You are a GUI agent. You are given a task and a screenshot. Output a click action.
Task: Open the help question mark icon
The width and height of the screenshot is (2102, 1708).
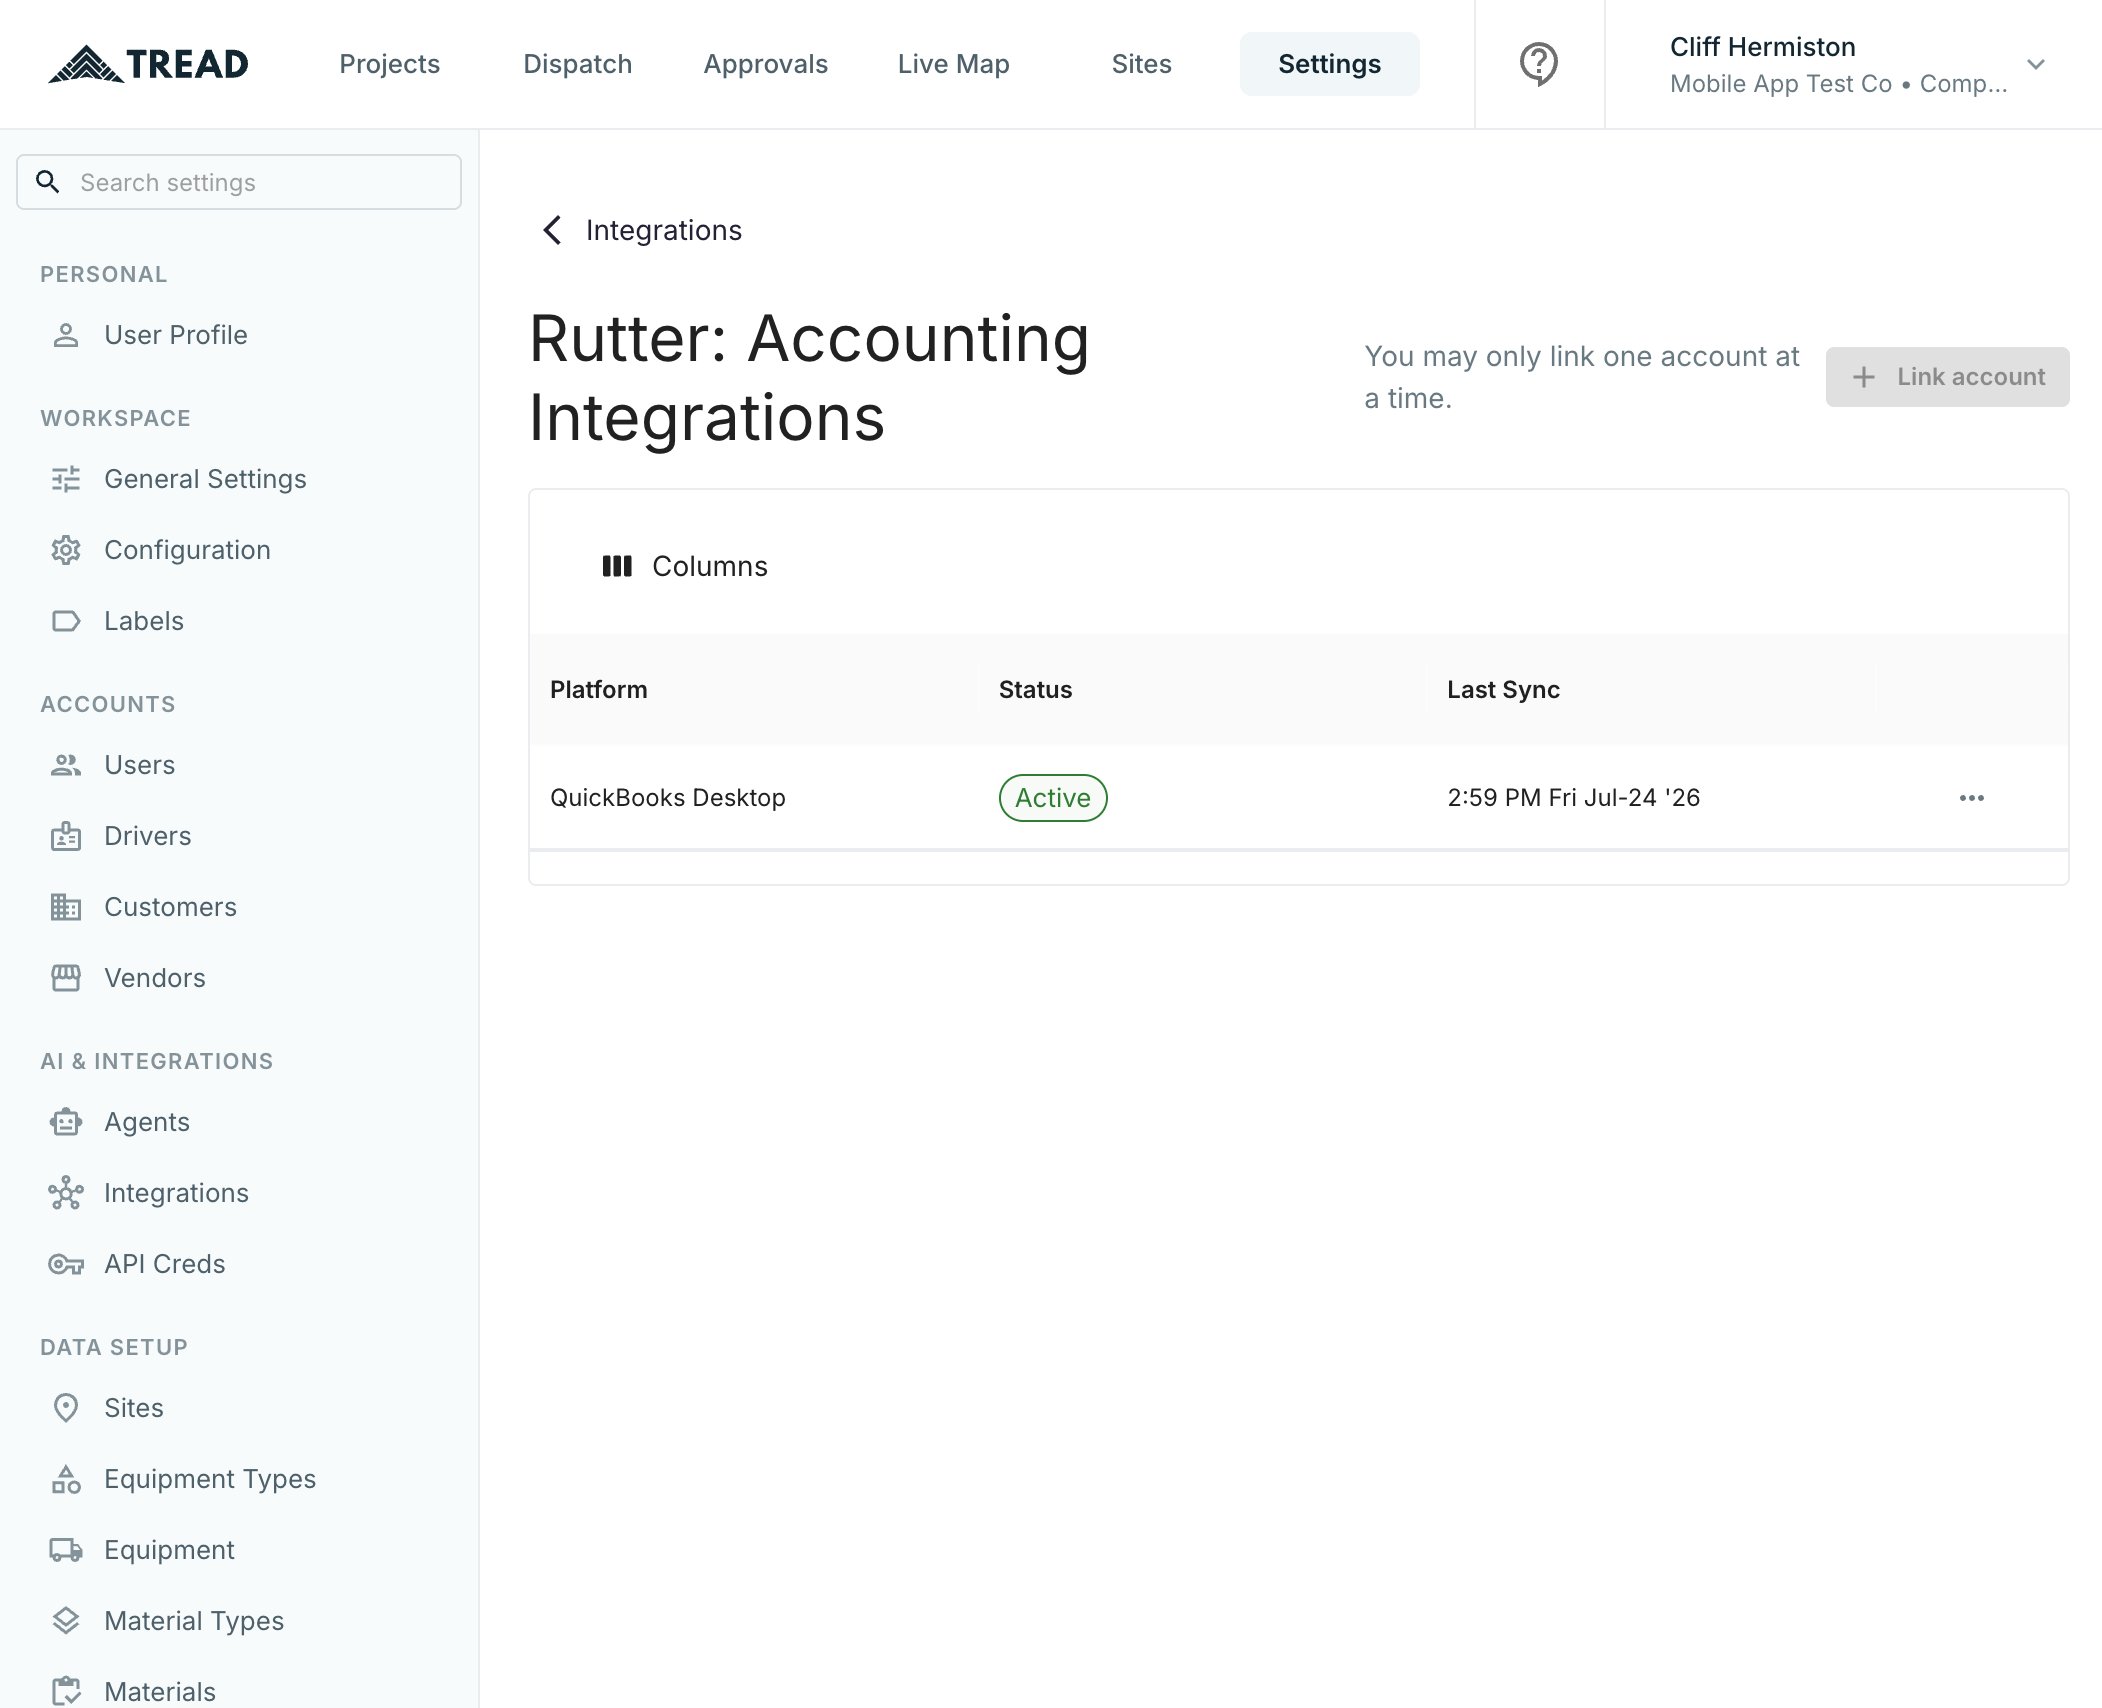point(1539,64)
